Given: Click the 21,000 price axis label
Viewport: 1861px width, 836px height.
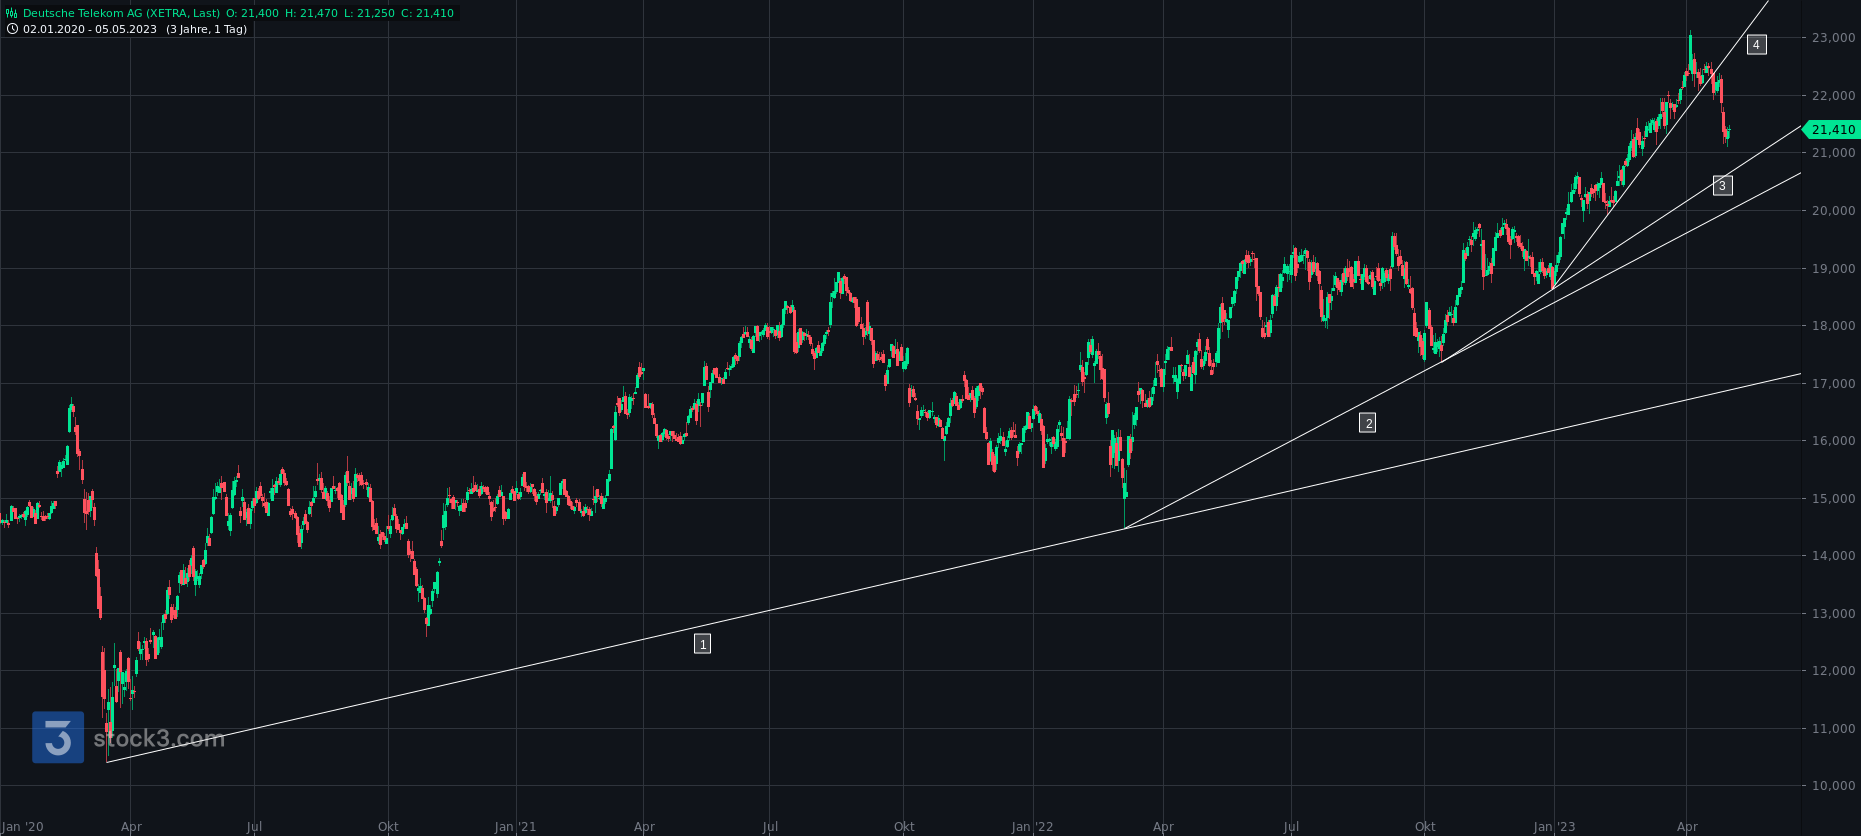Looking at the screenshot, I should click(x=1834, y=153).
